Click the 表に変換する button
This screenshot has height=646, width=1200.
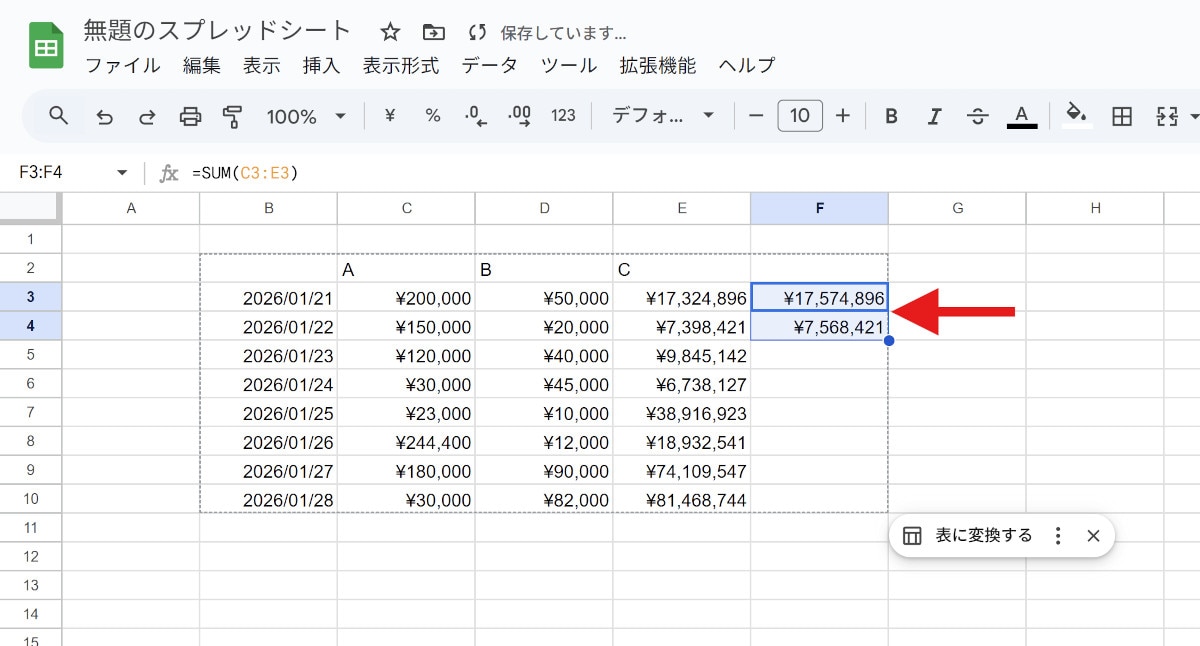[968, 536]
